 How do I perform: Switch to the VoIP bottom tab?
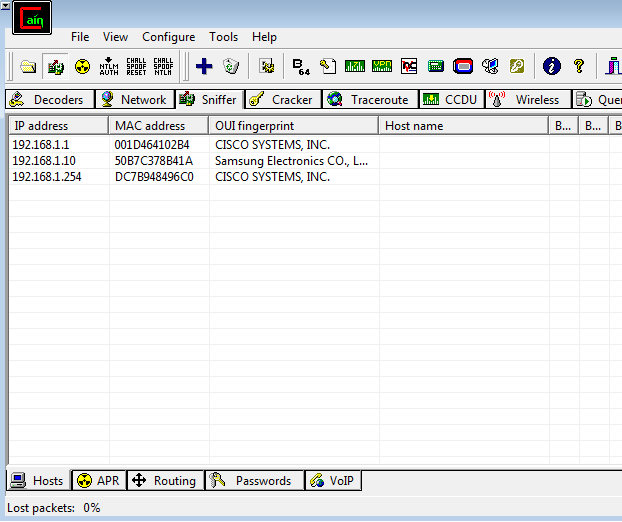[333, 480]
